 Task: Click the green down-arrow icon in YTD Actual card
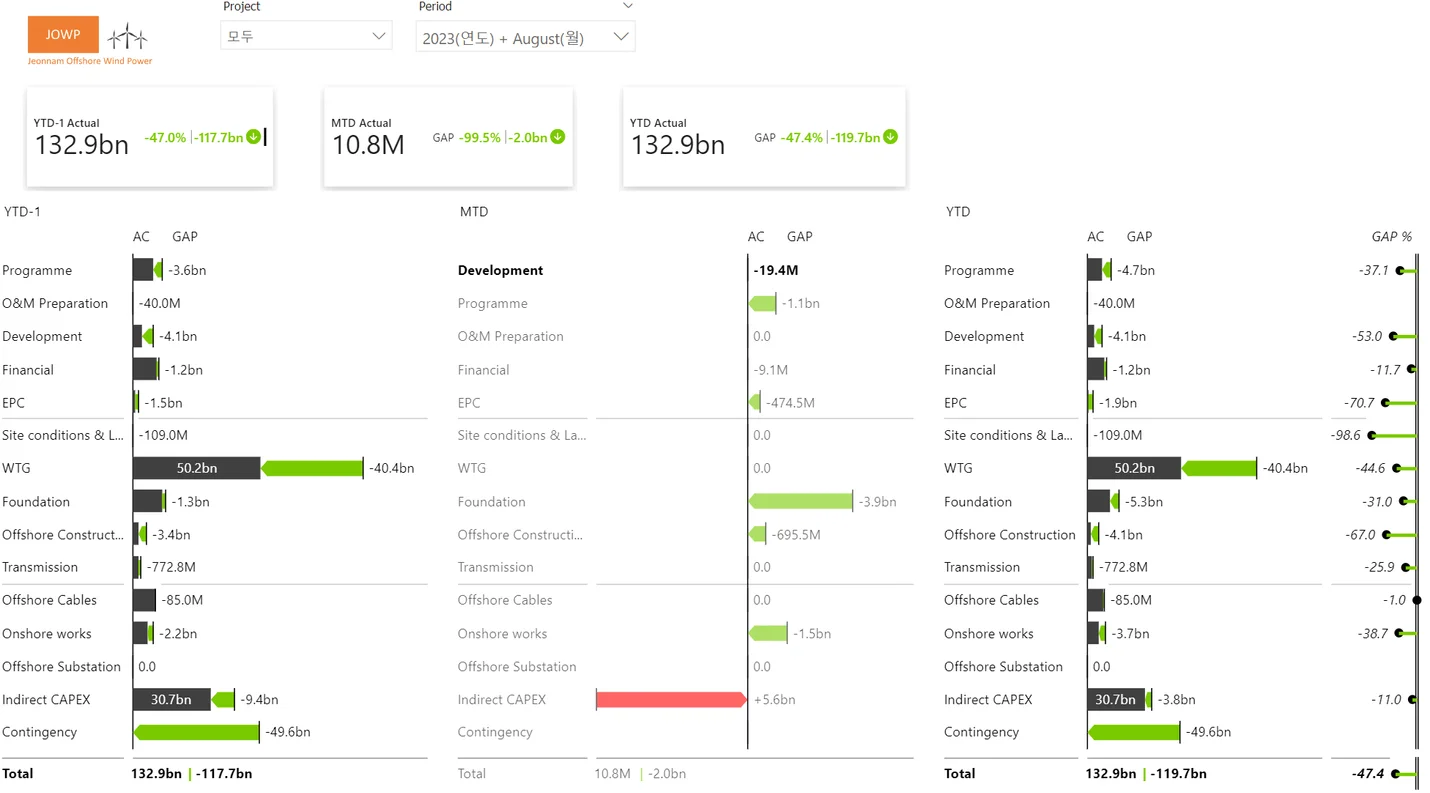890,137
